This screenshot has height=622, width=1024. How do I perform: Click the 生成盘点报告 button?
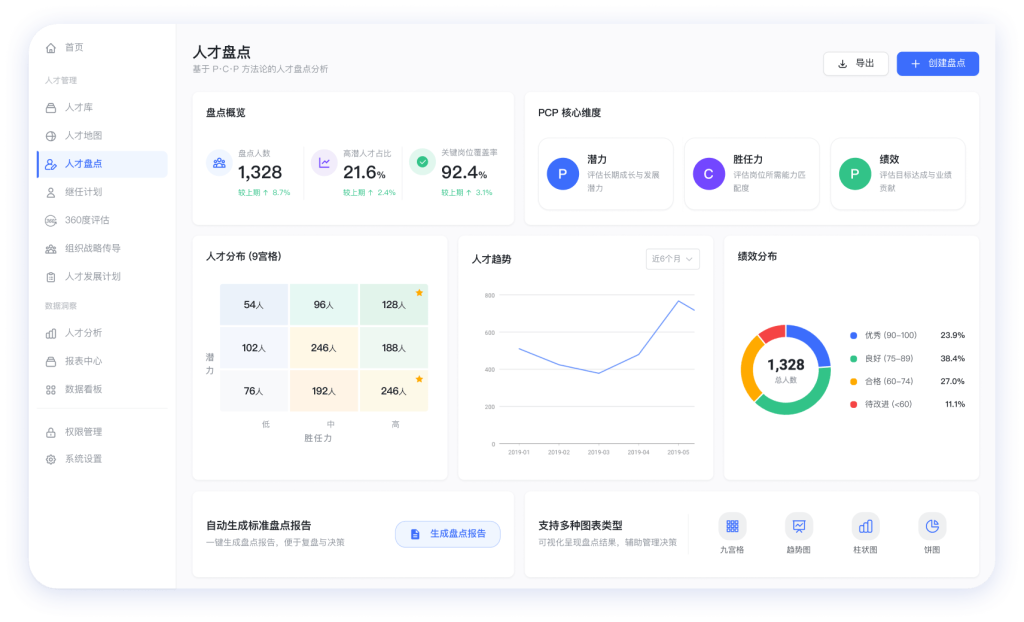(x=448, y=534)
